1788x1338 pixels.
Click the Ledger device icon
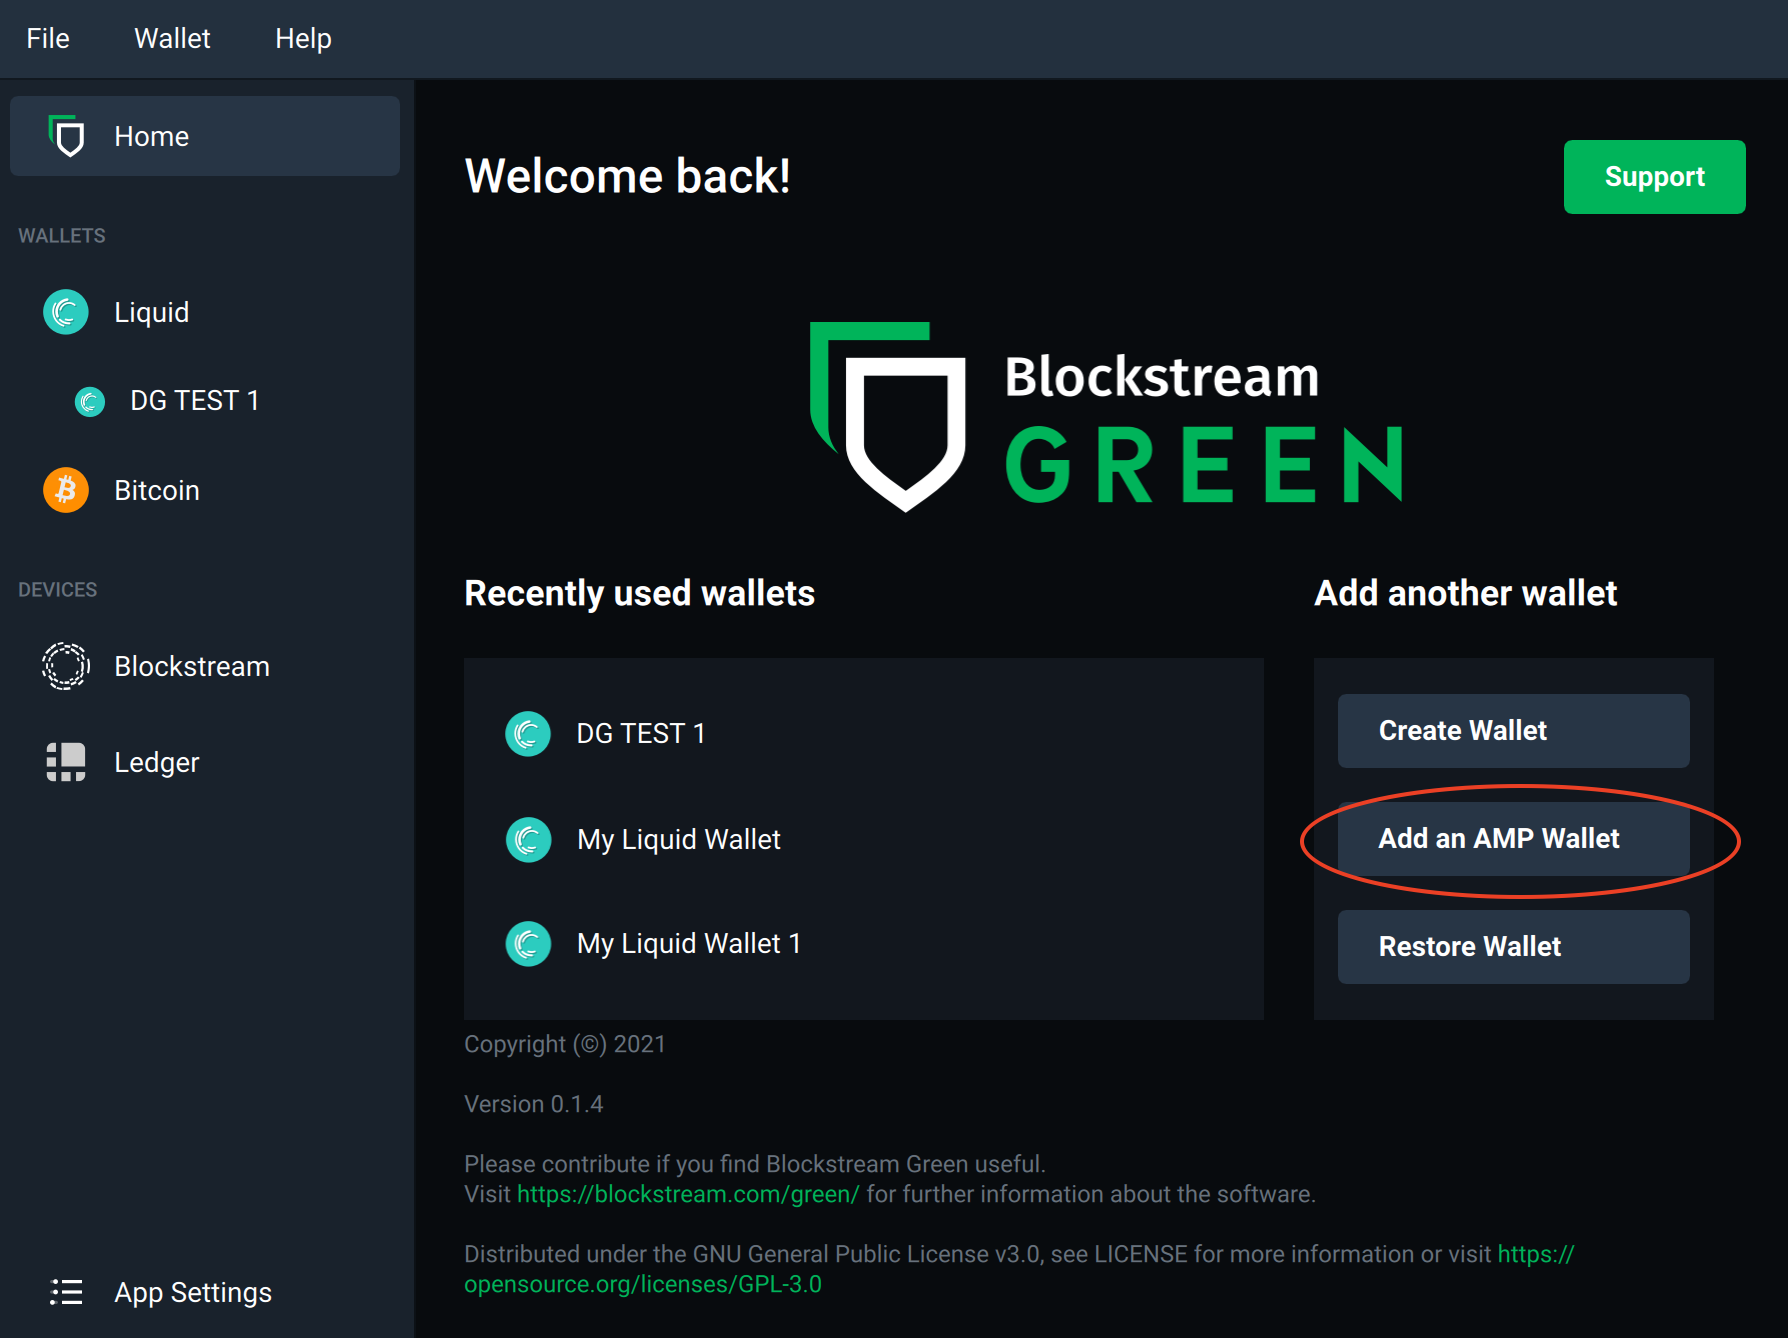coord(66,762)
